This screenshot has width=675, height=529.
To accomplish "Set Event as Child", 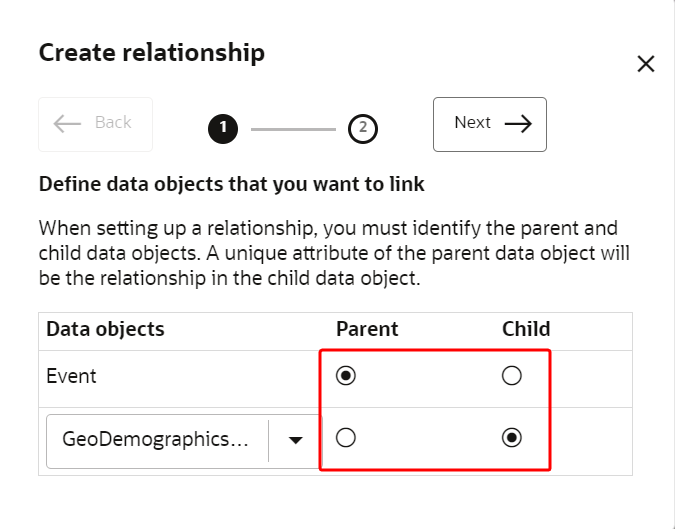I will tap(512, 376).
